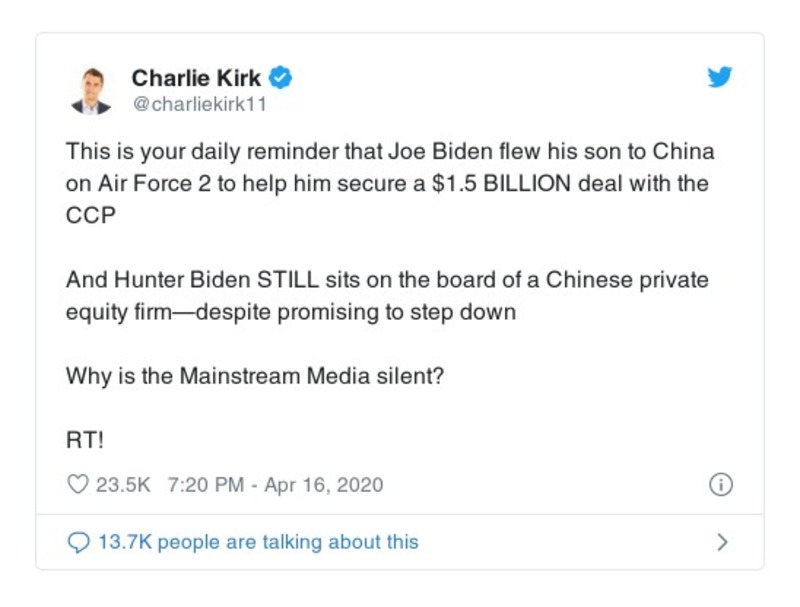Open the @charliekirk11 handle link
Viewport: 800px width, 607px height.
coord(199,103)
